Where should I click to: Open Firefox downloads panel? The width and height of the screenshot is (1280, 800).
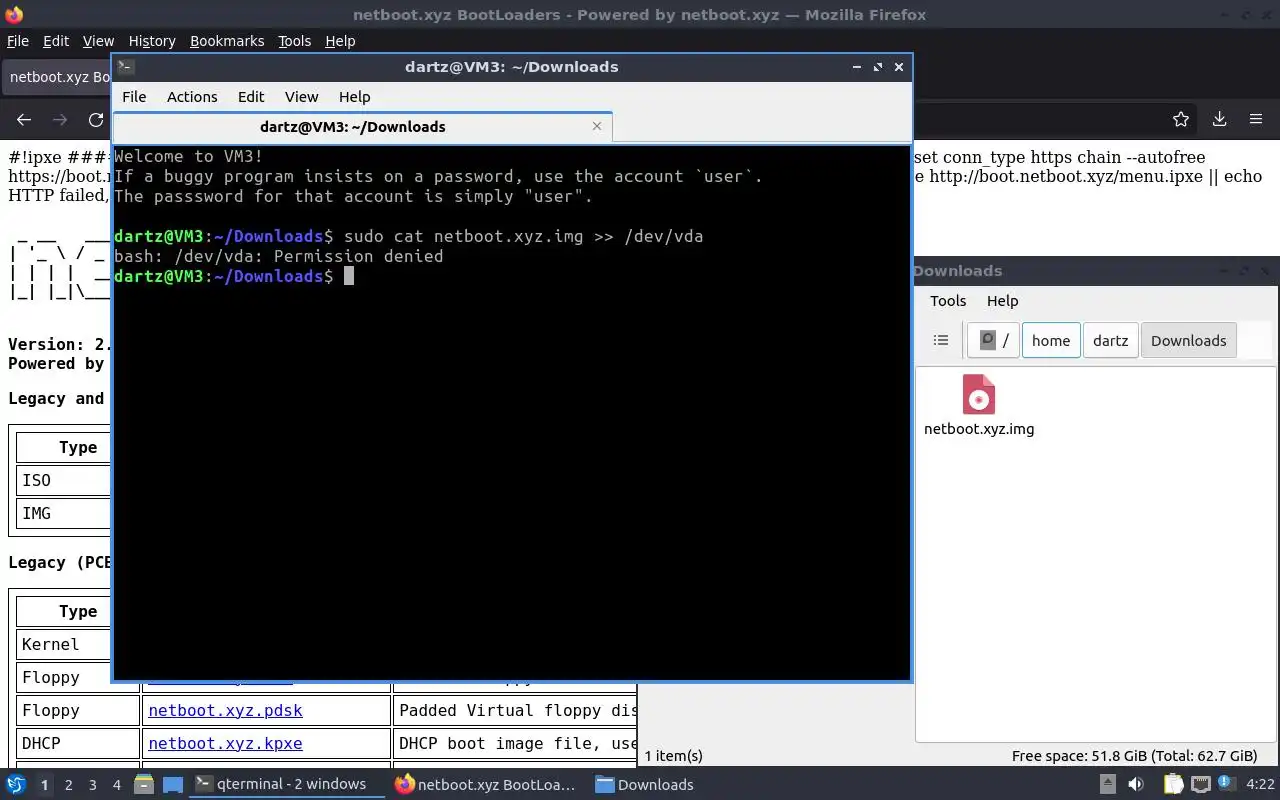tap(1219, 119)
